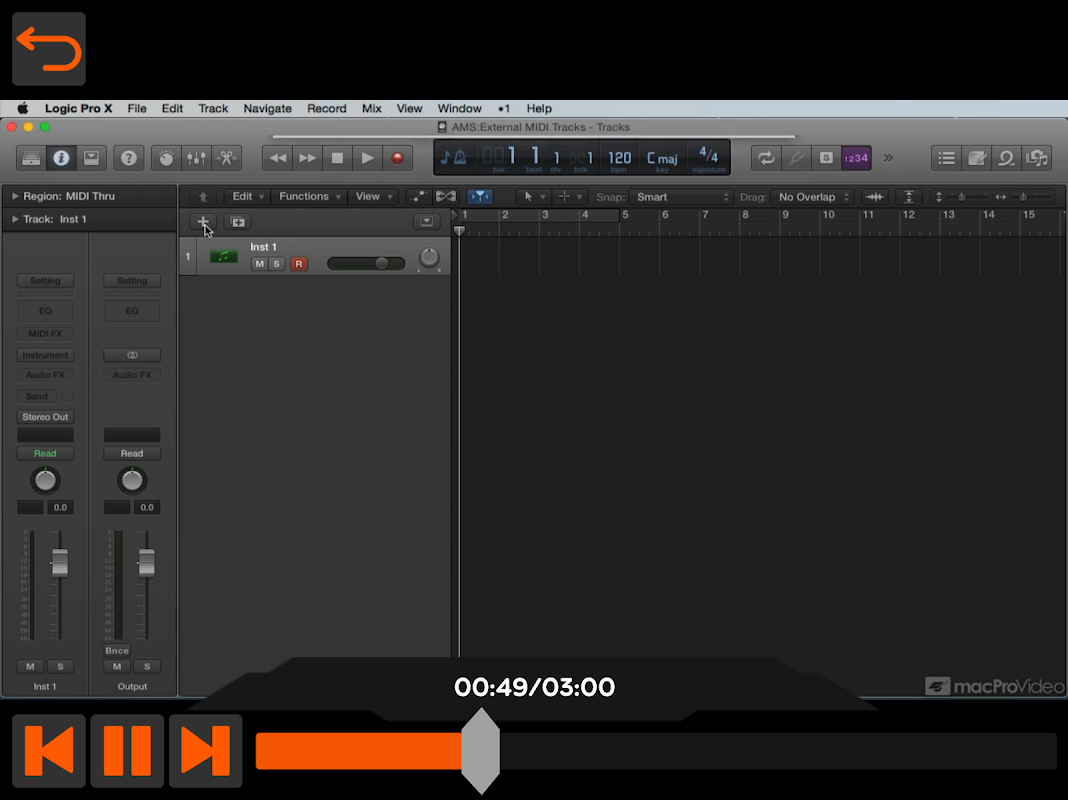
Task: Click the Stop transport button
Action: tap(337, 158)
